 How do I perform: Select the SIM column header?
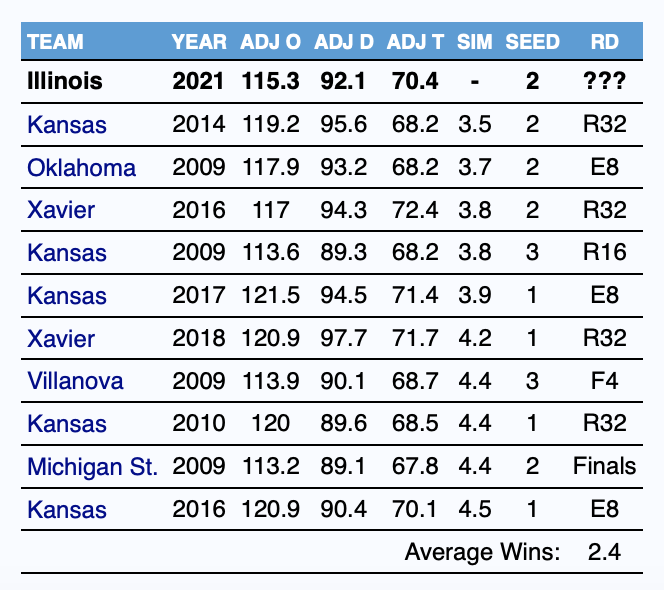(x=474, y=42)
